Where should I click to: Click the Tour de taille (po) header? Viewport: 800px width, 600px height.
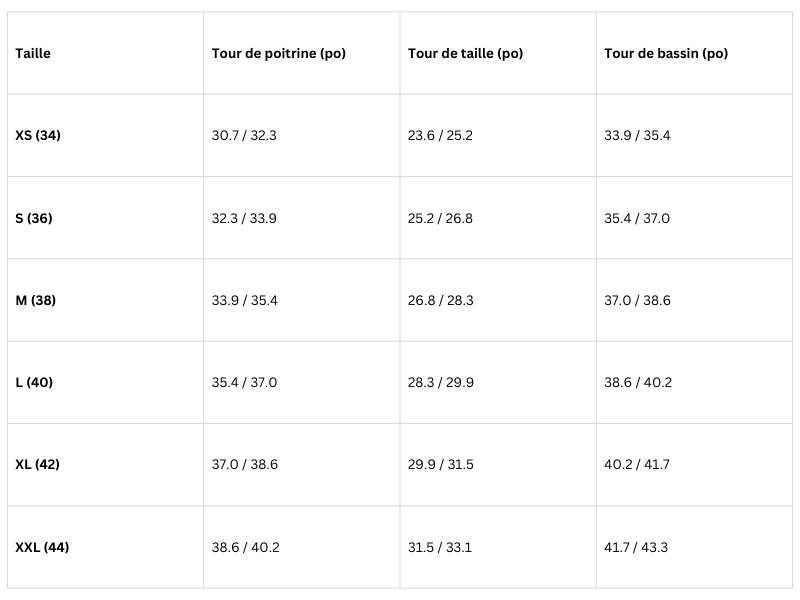[x=465, y=54]
